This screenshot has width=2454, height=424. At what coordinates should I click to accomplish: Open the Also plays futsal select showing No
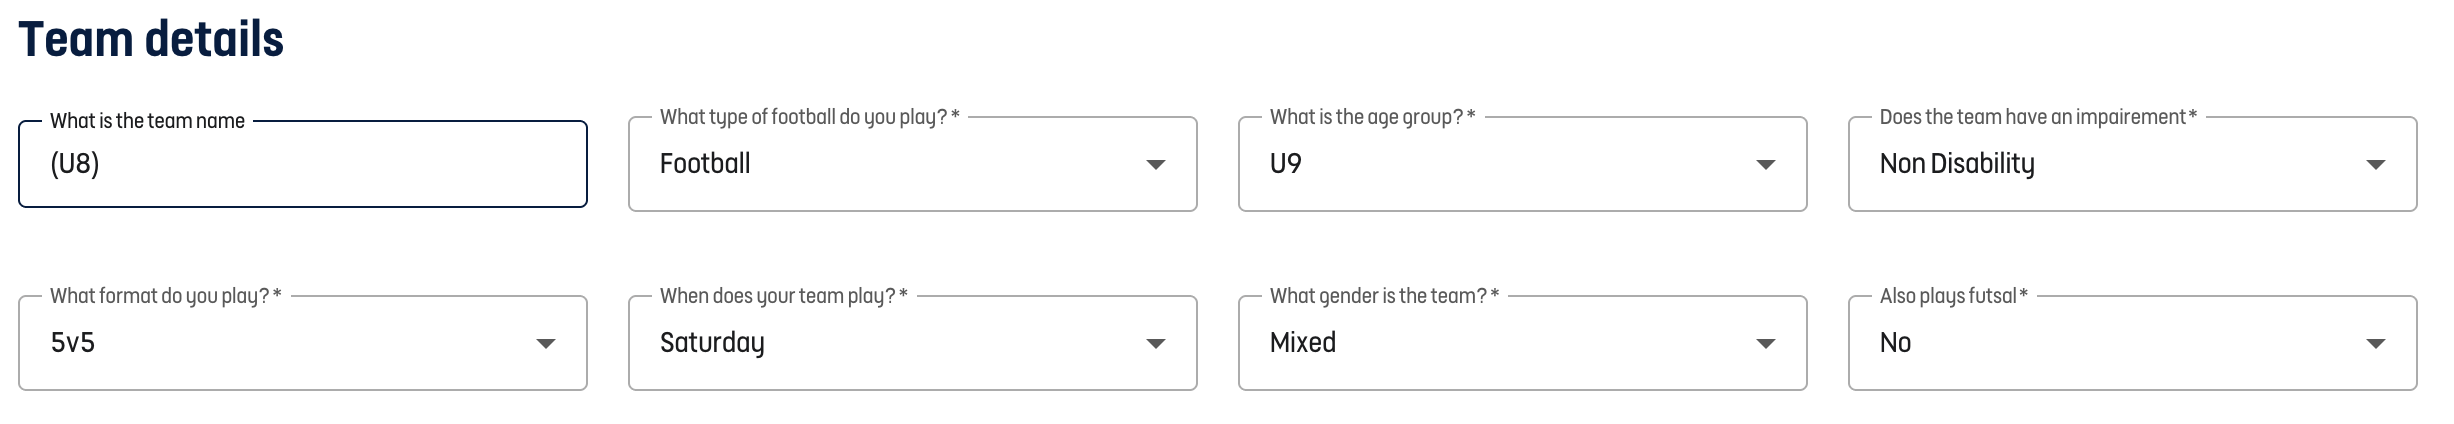click(x=2132, y=343)
